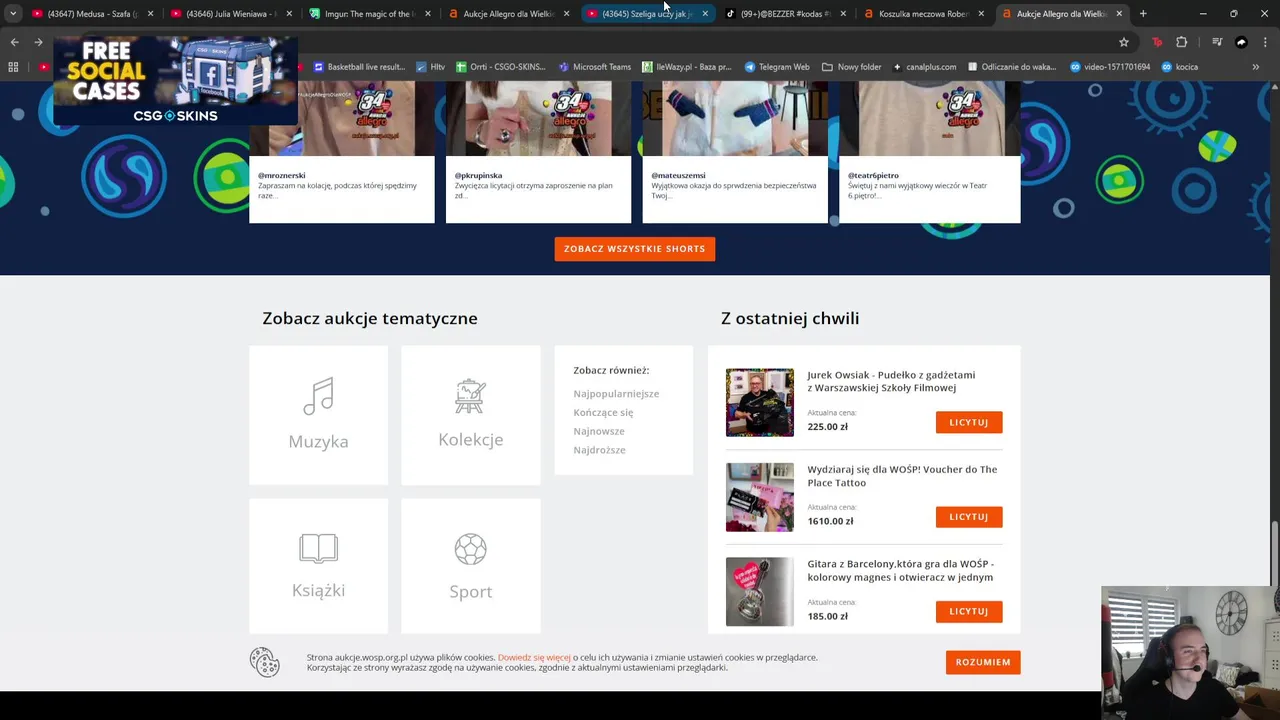The image size is (1280, 720).
Task: Open the Extensions puzzle icon
Action: point(1182,42)
